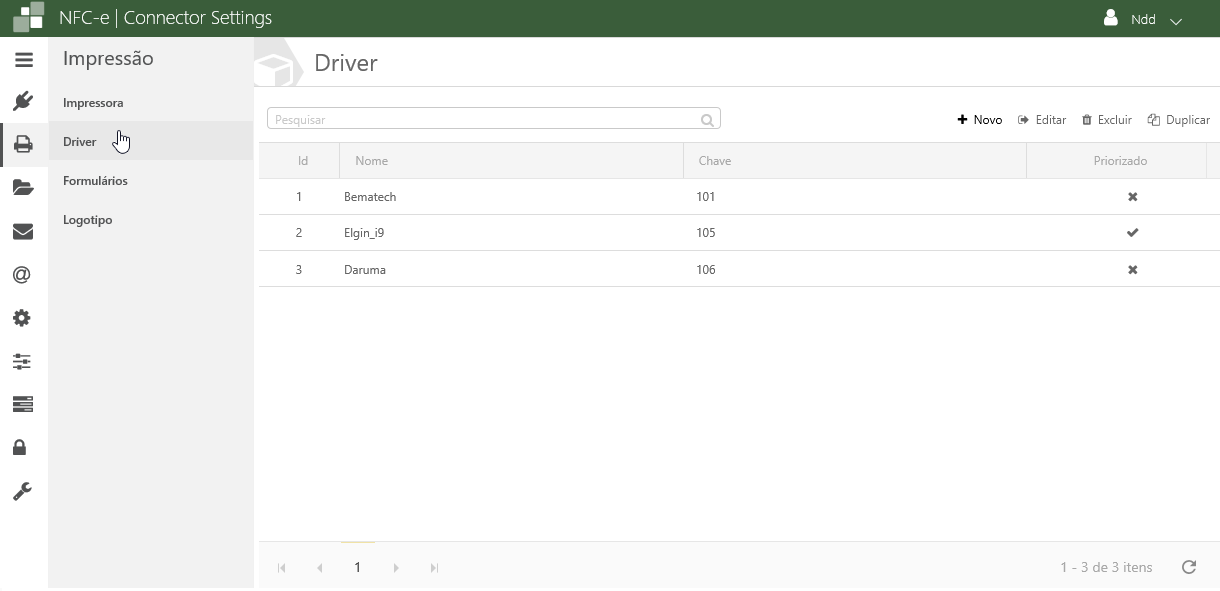Image resolution: width=1220 pixels, height=591 pixels.
Task: Toggle Priorizado checkmark for Elgin_i9
Action: click(x=1132, y=233)
